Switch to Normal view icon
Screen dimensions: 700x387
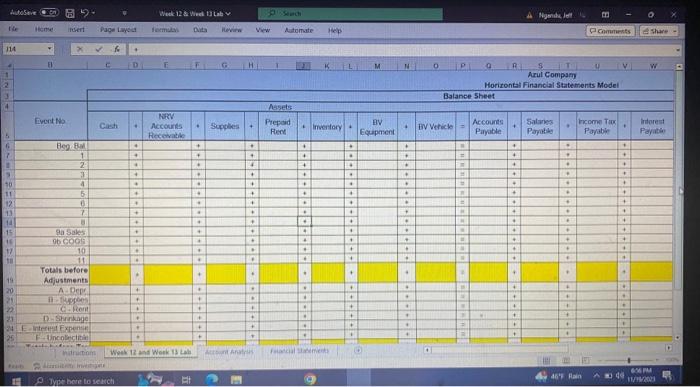546,360
